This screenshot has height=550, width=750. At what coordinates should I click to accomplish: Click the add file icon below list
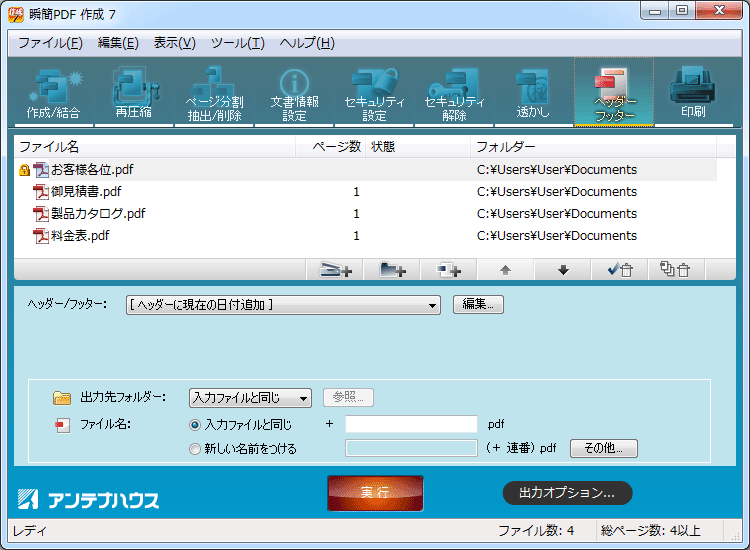coord(335,270)
